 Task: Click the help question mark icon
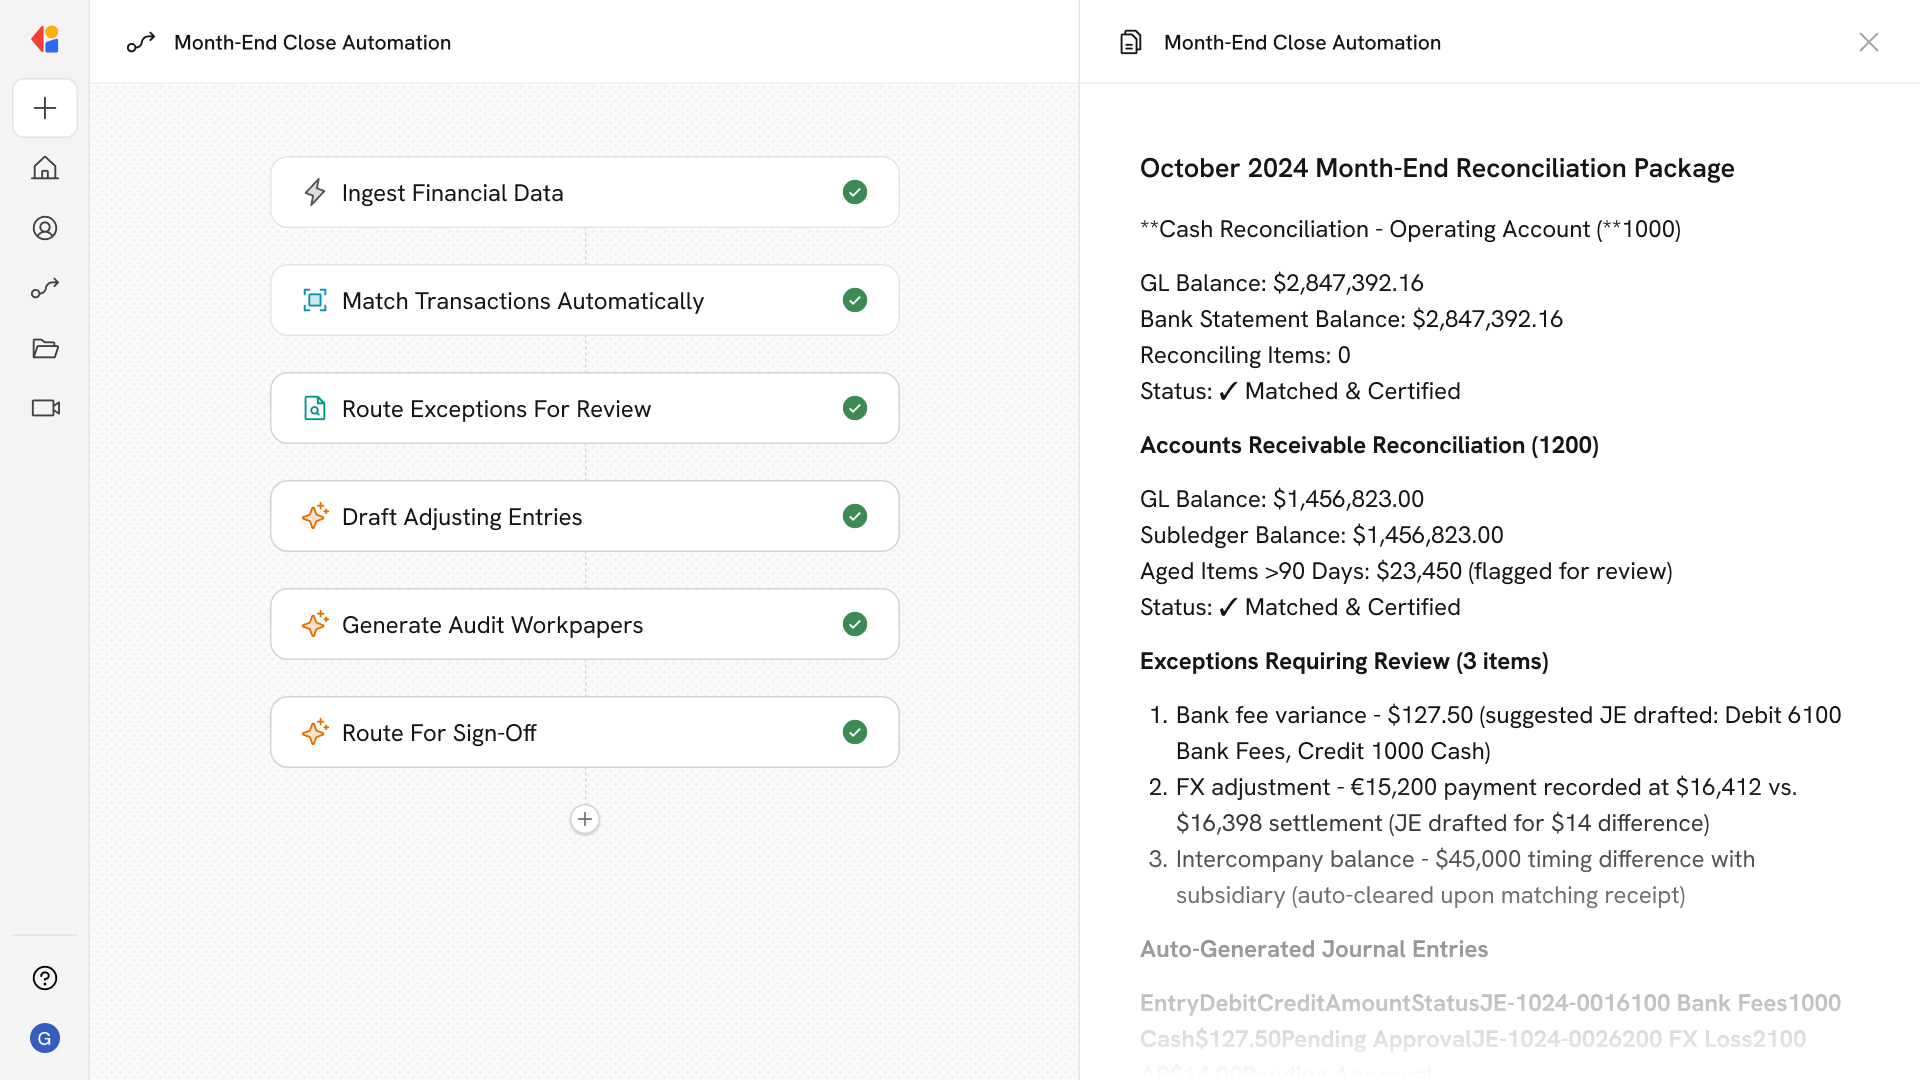click(x=45, y=978)
